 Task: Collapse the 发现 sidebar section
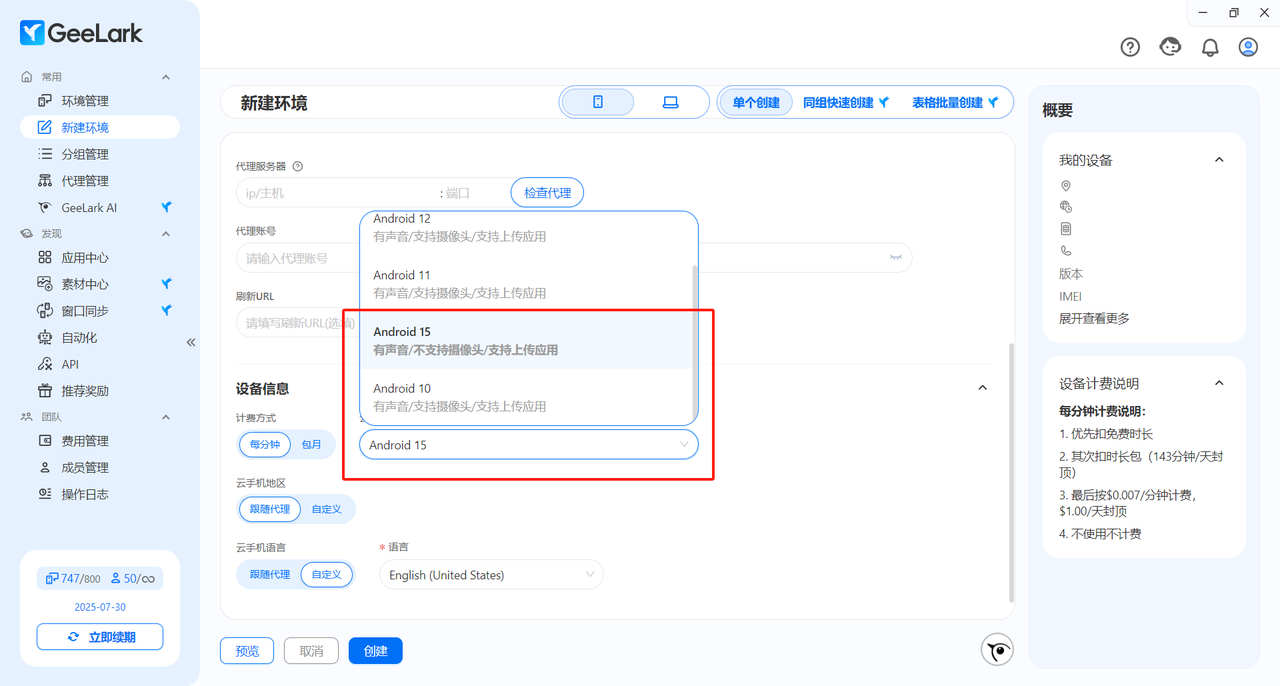tap(166, 234)
